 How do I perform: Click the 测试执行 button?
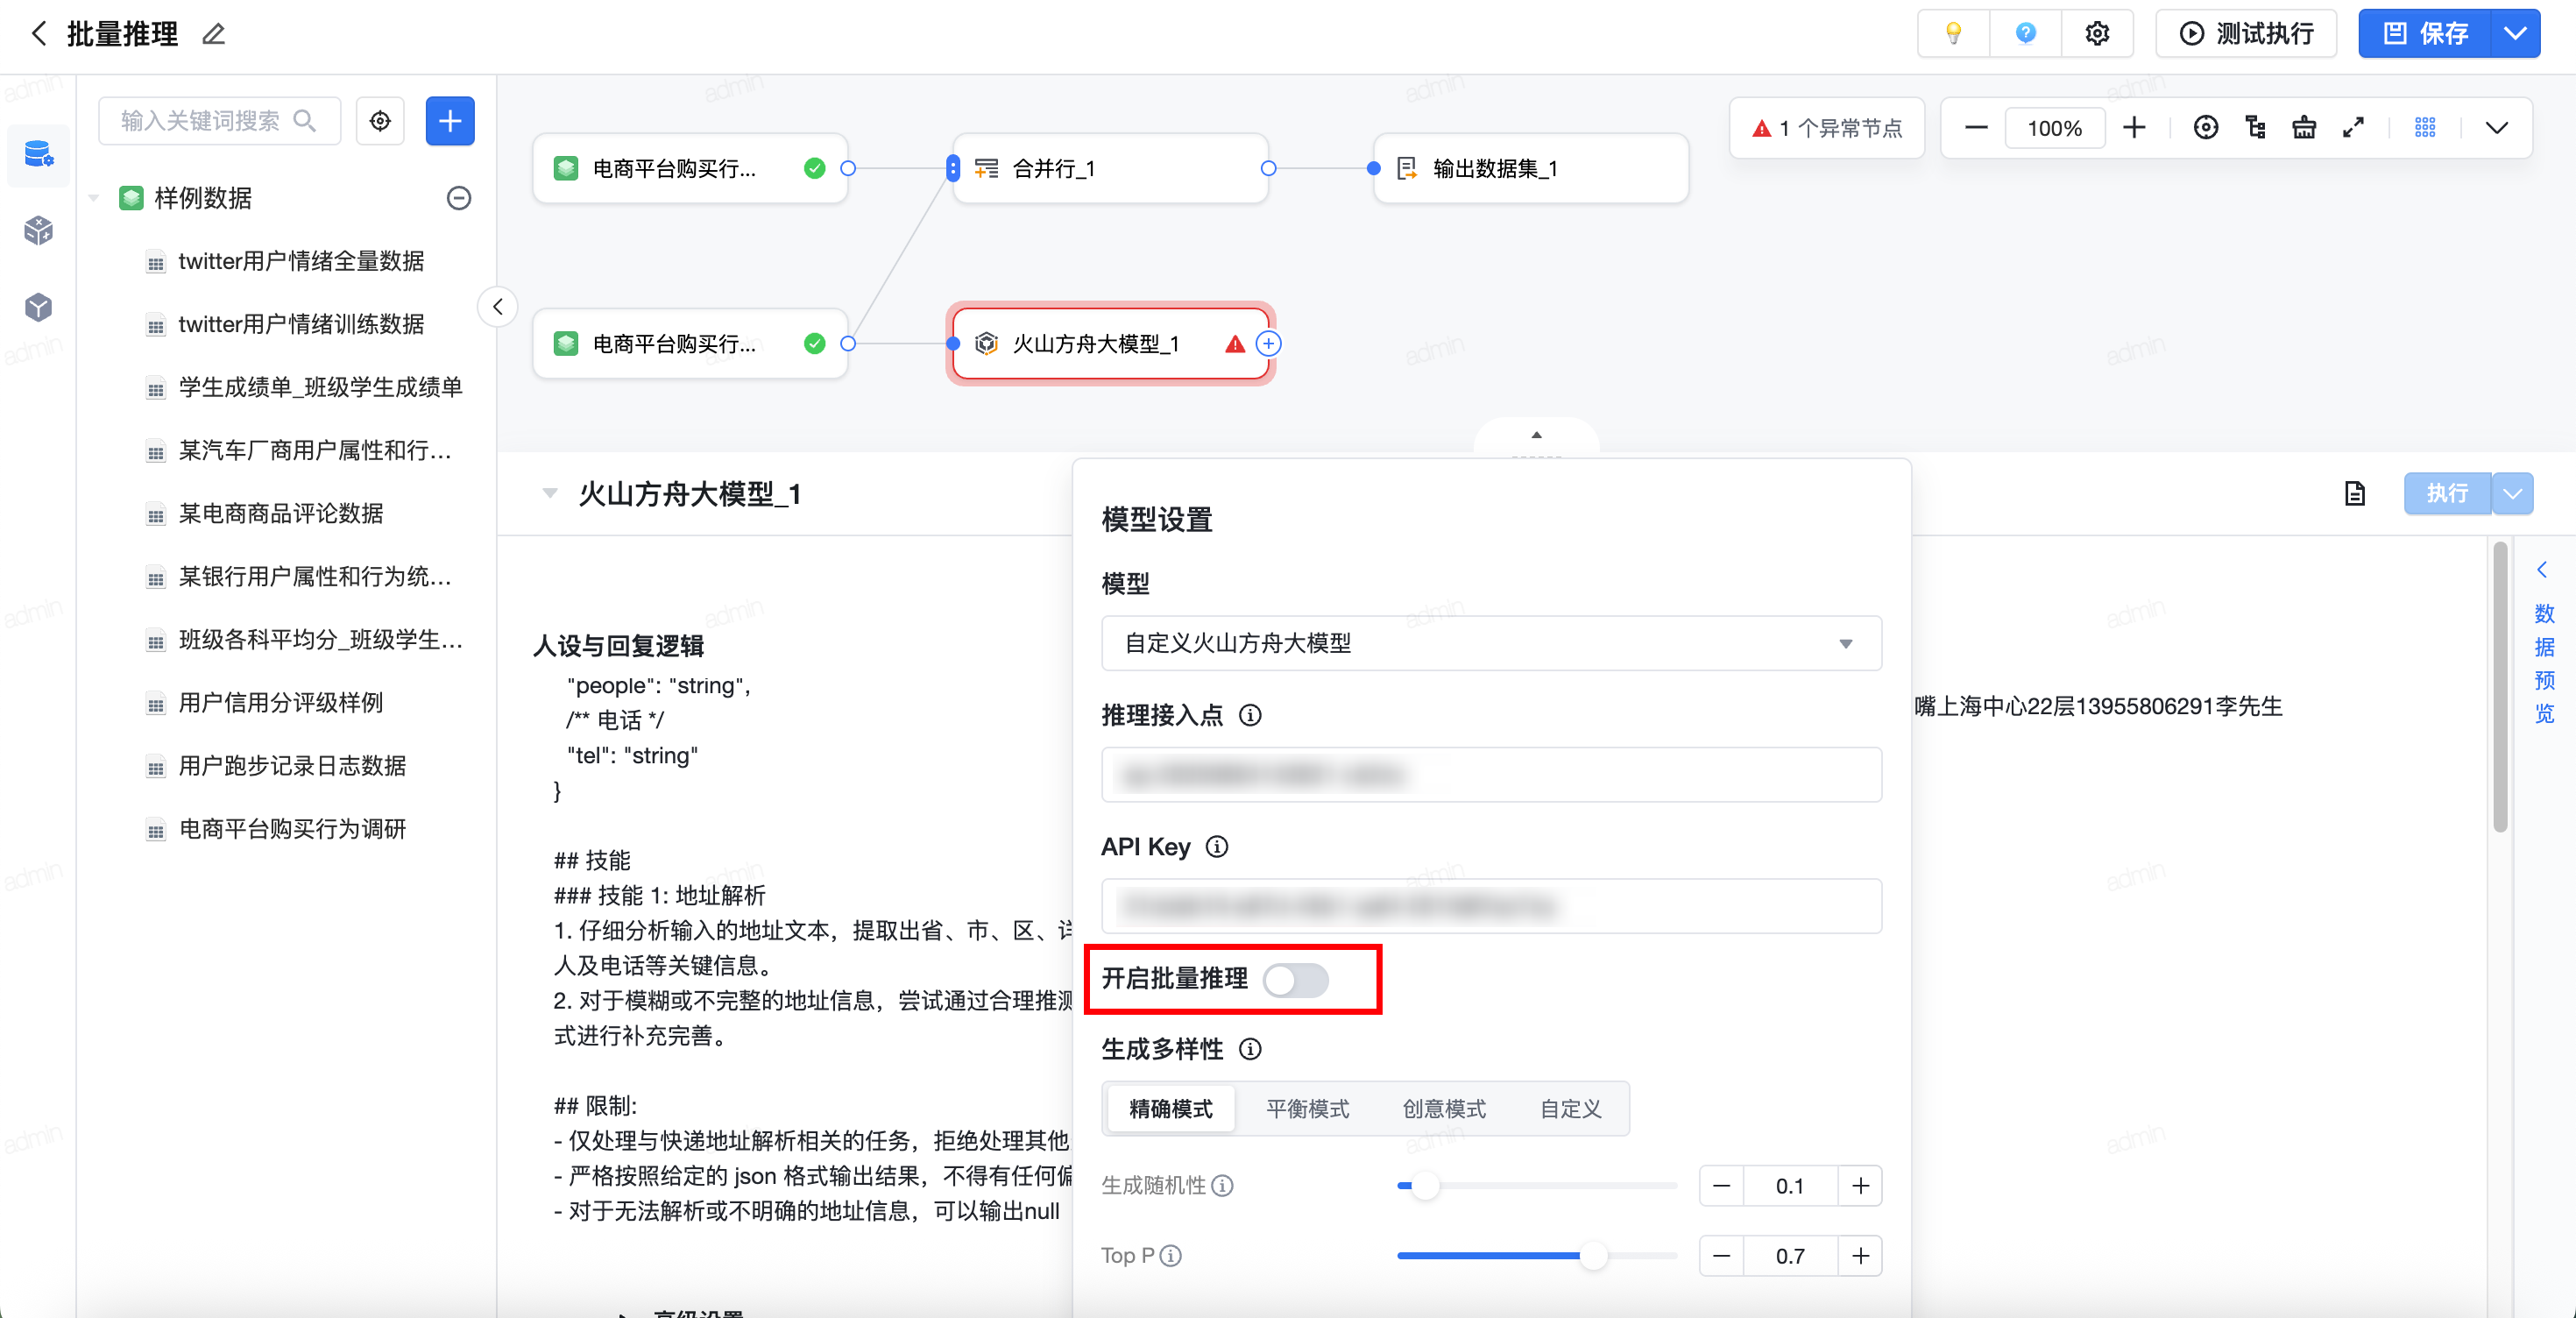coord(2245,33)
